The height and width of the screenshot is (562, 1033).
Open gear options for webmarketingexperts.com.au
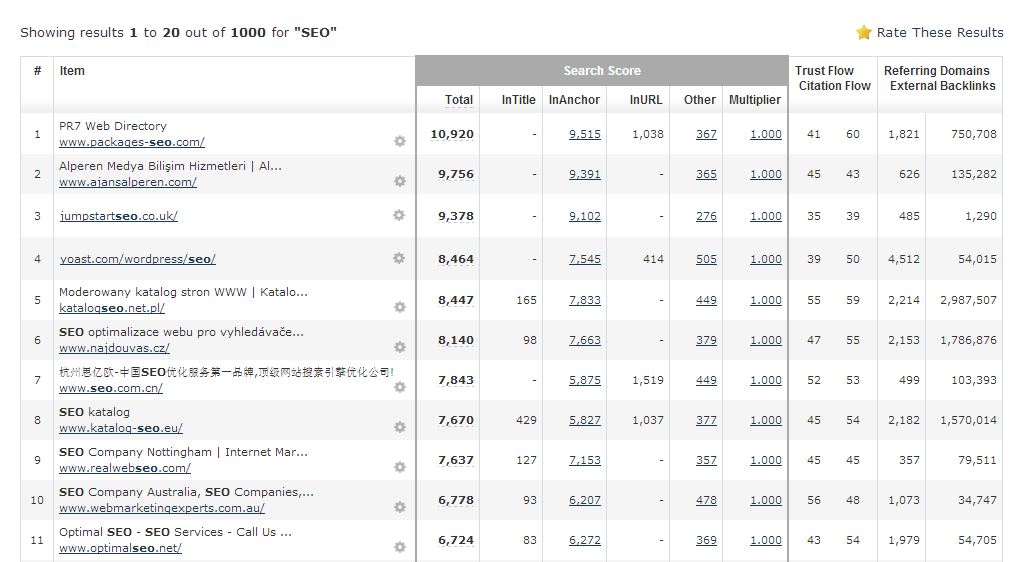400,507
